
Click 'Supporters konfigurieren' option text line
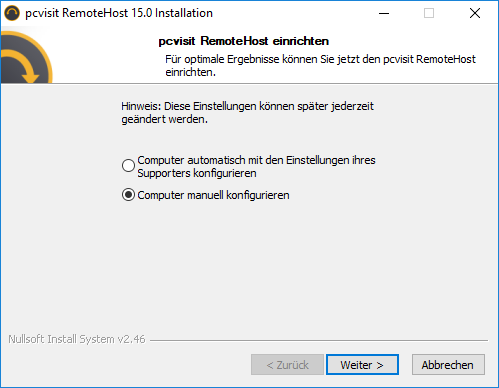[197, 173]
